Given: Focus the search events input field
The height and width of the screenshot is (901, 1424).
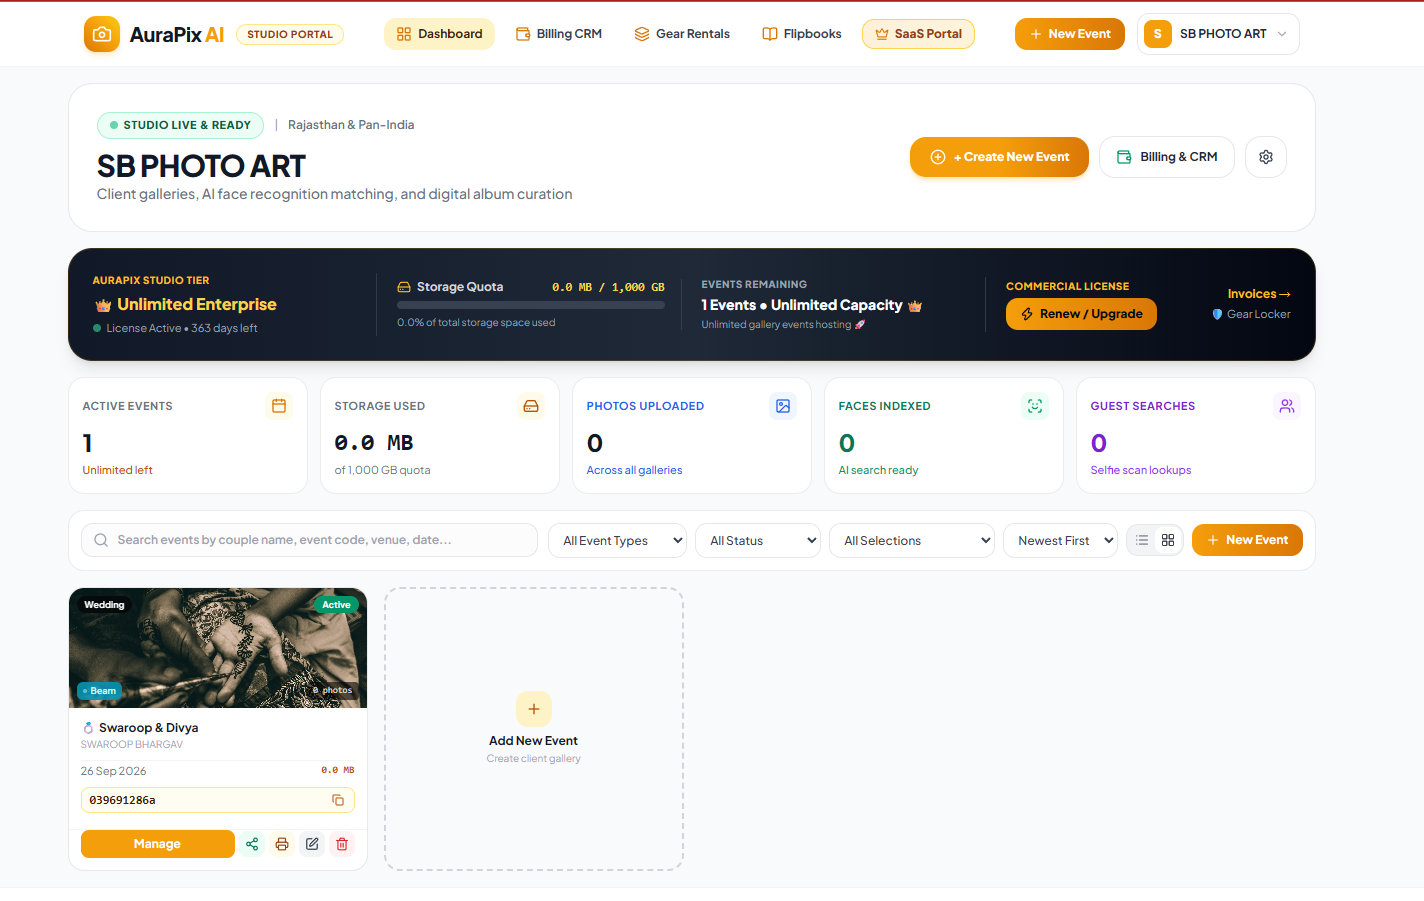Looking at the screenshot, I should (309, 540).
